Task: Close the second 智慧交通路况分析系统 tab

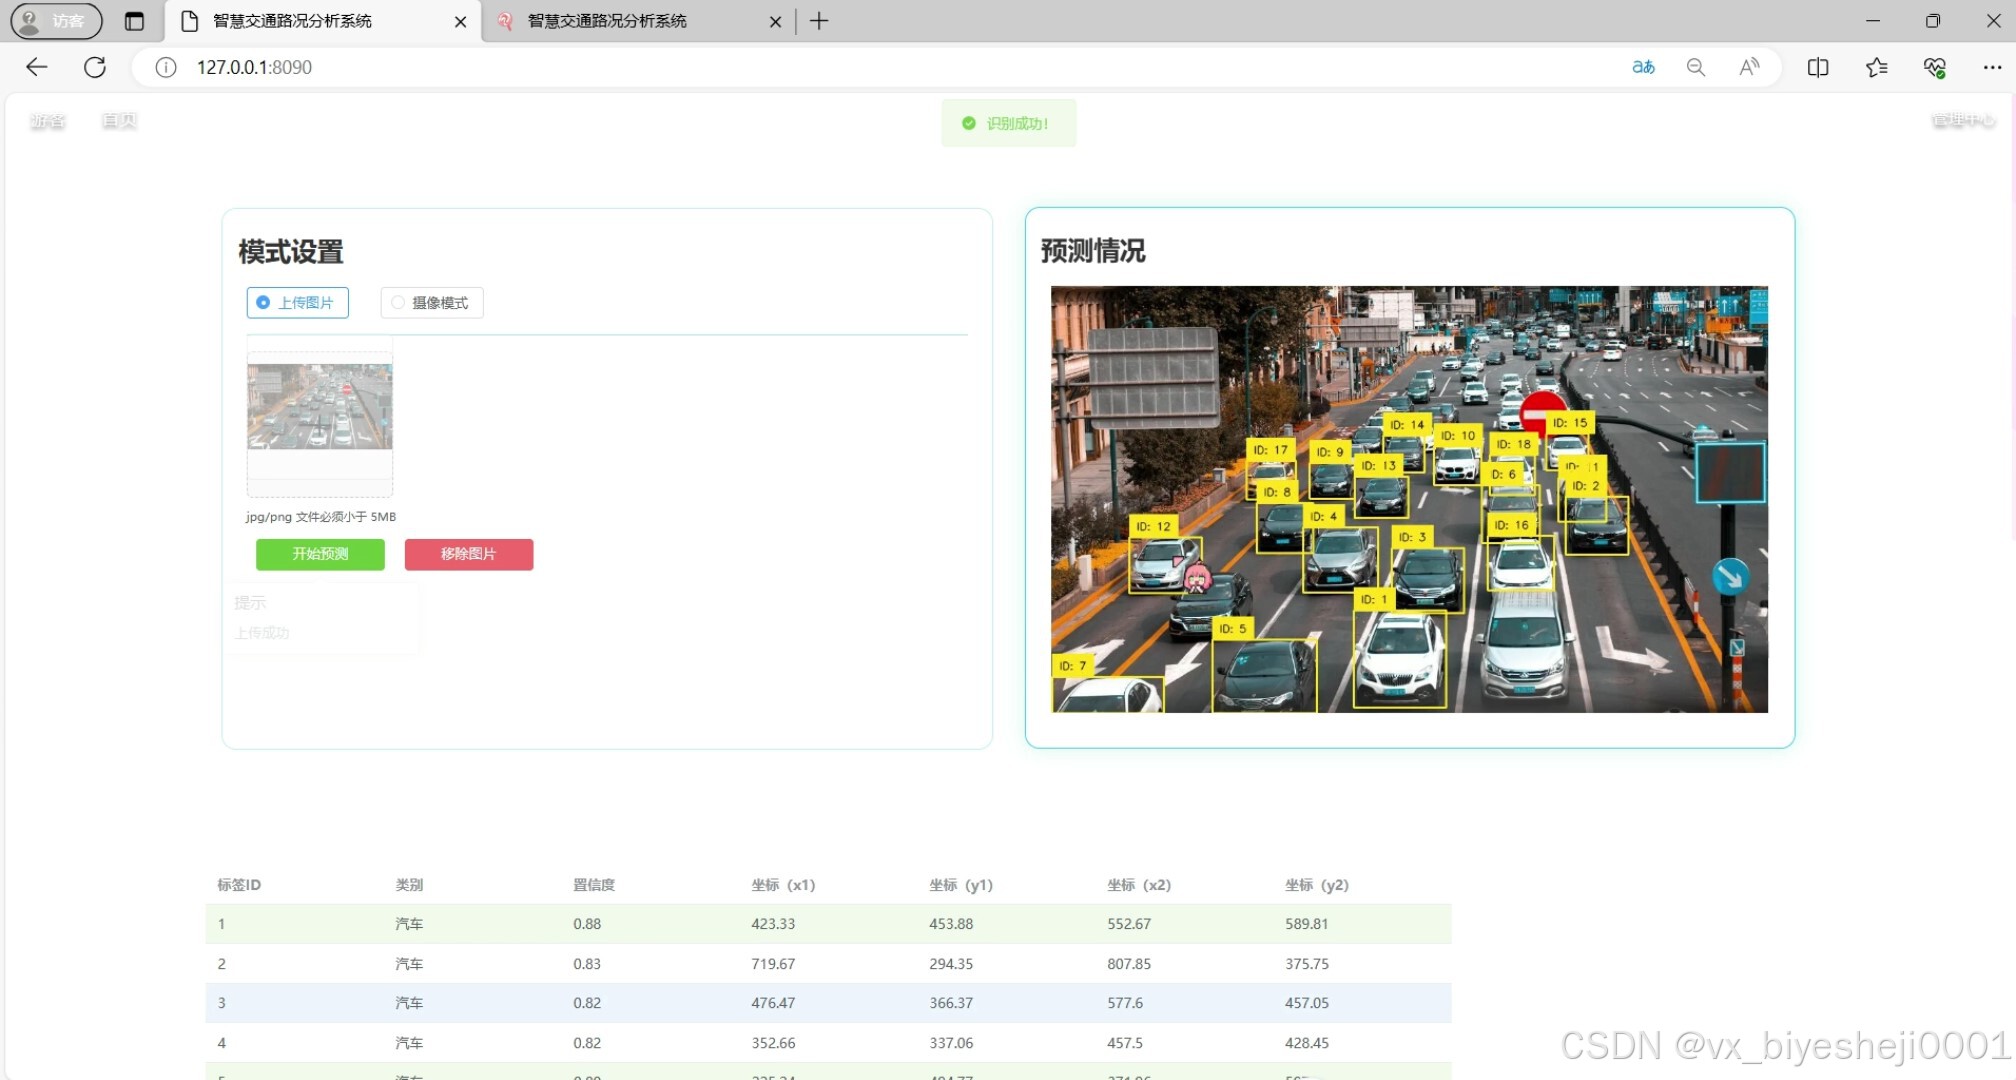Action: pyautogui.click(x=775, y=21)
